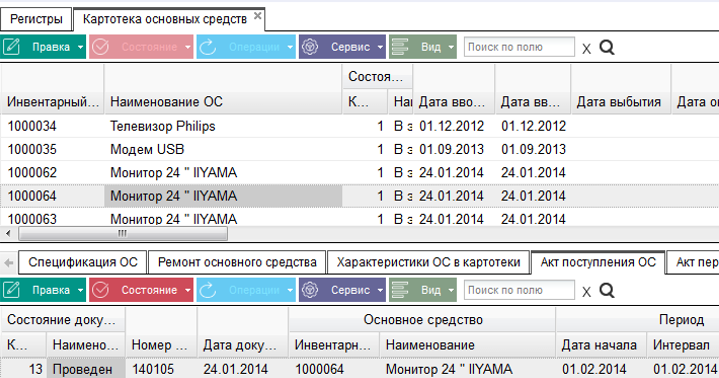The height and width of the screenshot is (378, 719).
Task: Click the Состояние checkmark icon in bottom toolbar
Action: point(100,290)
